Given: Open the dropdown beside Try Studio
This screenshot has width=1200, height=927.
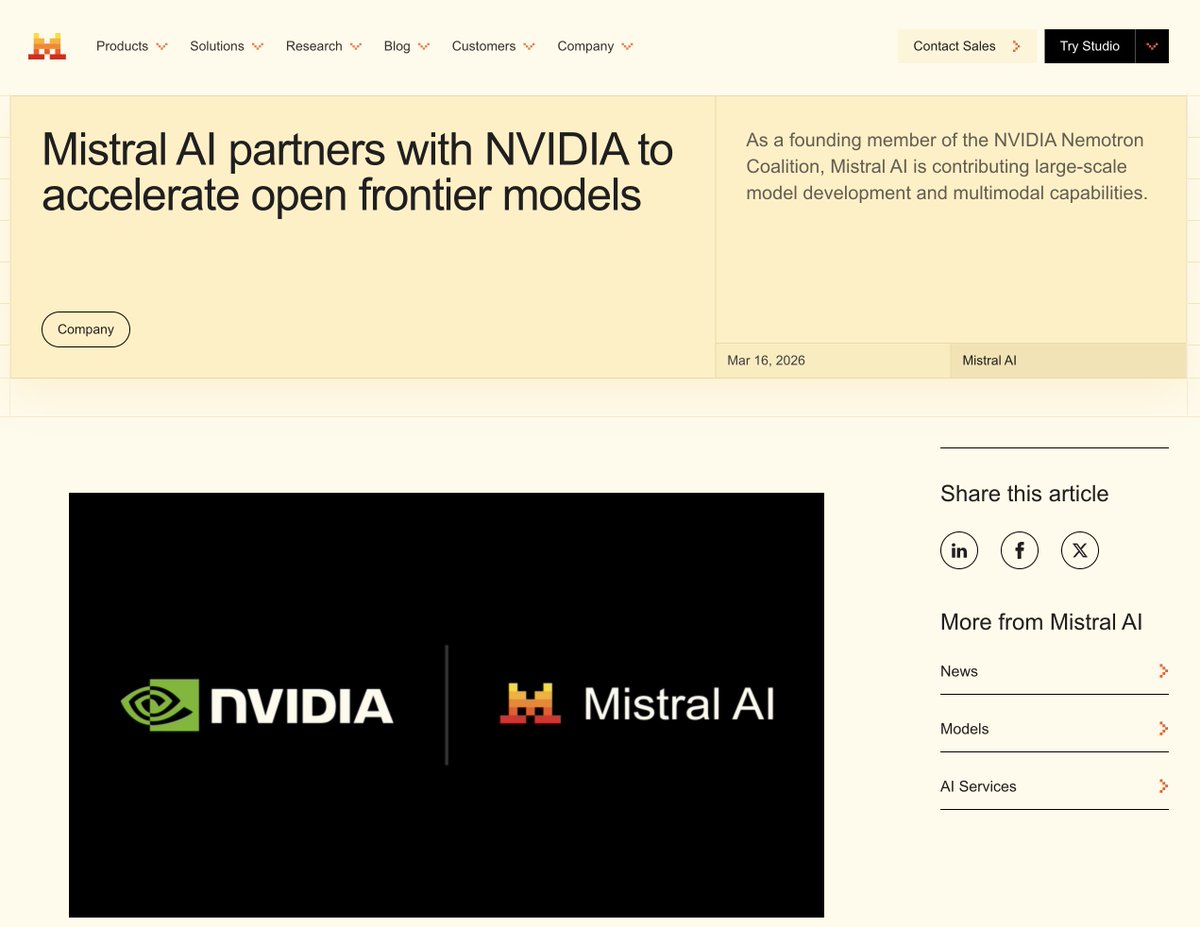Looking at the screenshot, I should pos(1152,46).
